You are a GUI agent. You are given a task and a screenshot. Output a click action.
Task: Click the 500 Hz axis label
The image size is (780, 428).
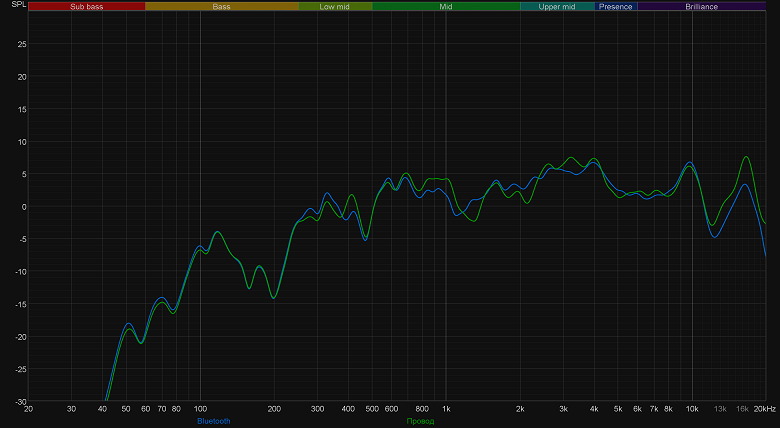(372, 409)
